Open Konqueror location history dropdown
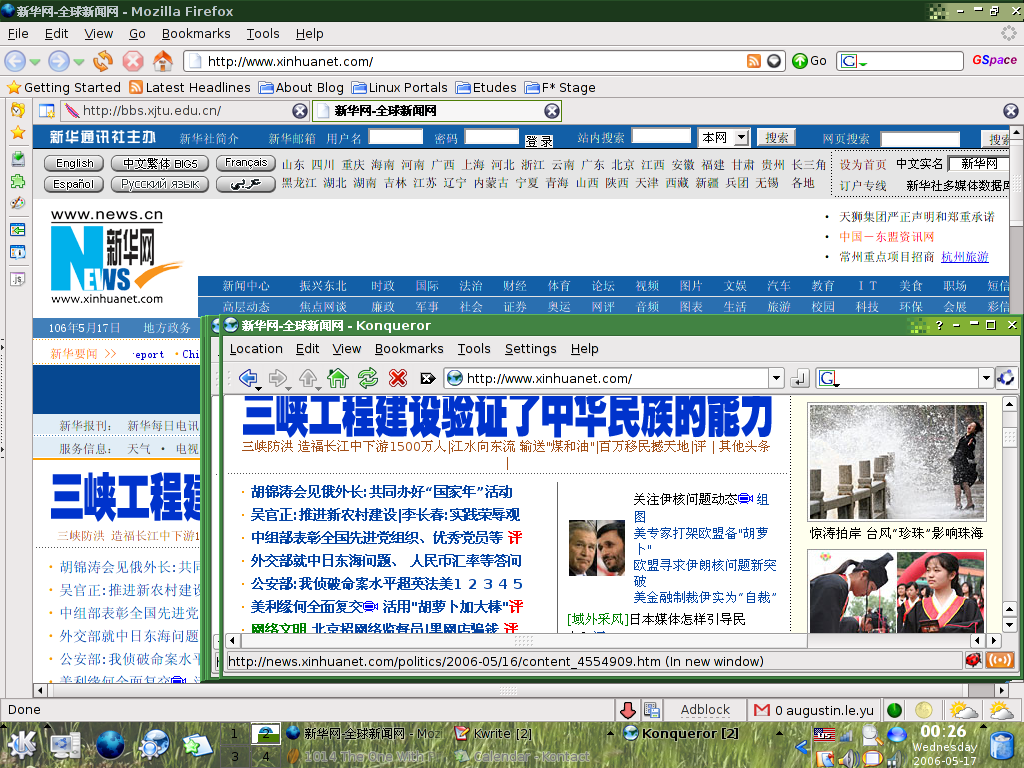The width and height of the screenshot is (1024, 768). tap(776, 378)
